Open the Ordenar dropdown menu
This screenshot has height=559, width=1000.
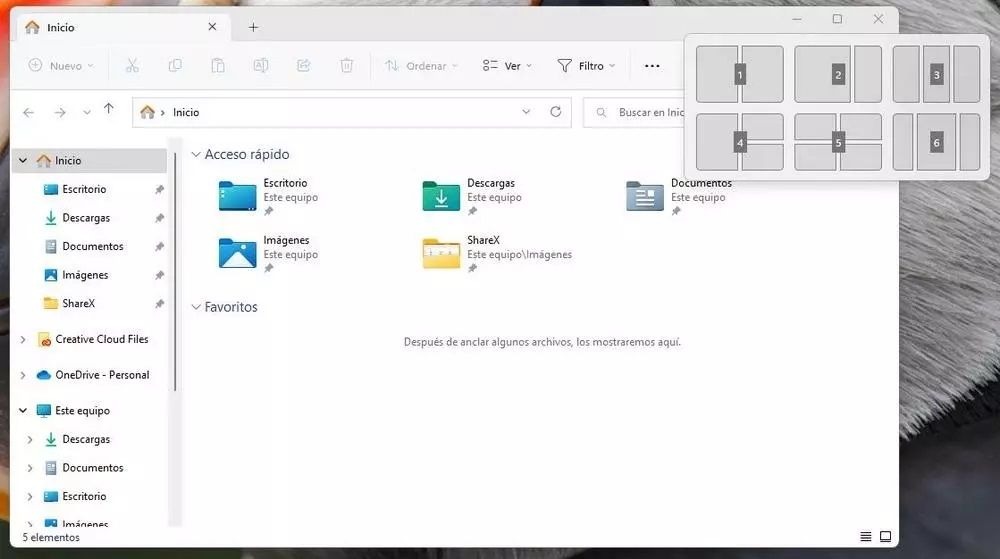421,66
